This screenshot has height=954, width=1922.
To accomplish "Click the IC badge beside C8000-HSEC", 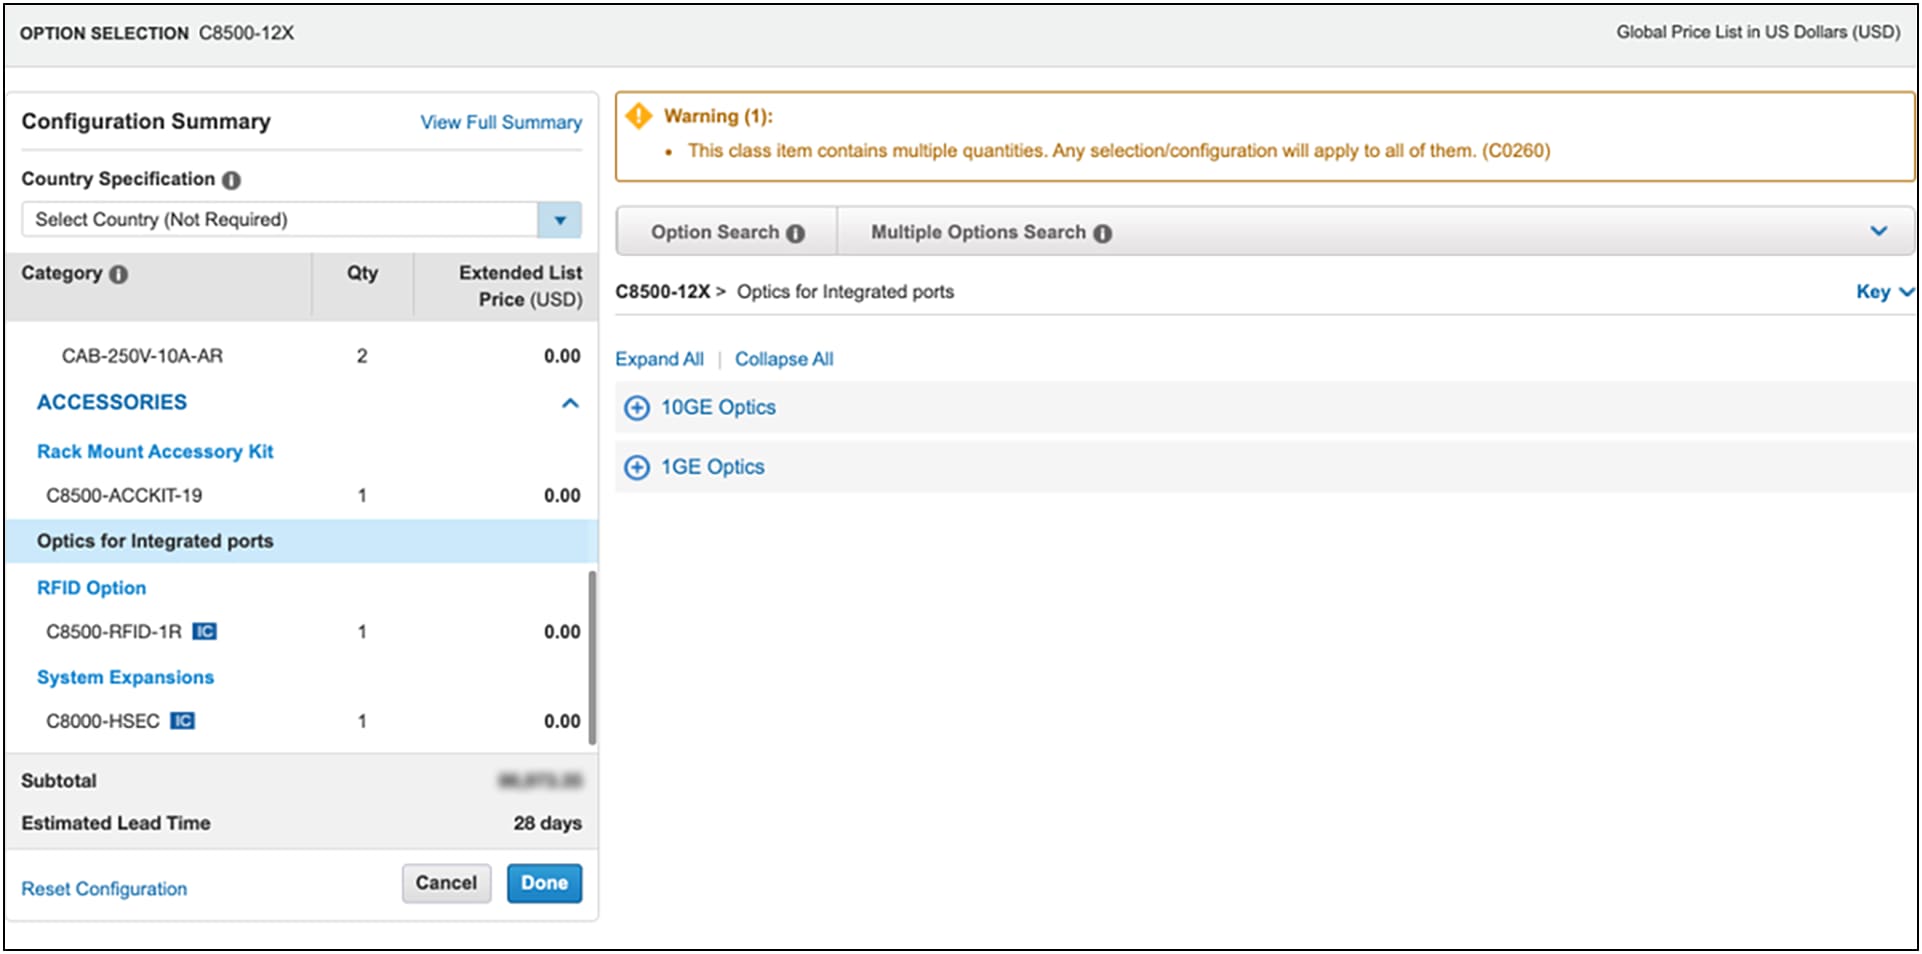I will 182,721.
